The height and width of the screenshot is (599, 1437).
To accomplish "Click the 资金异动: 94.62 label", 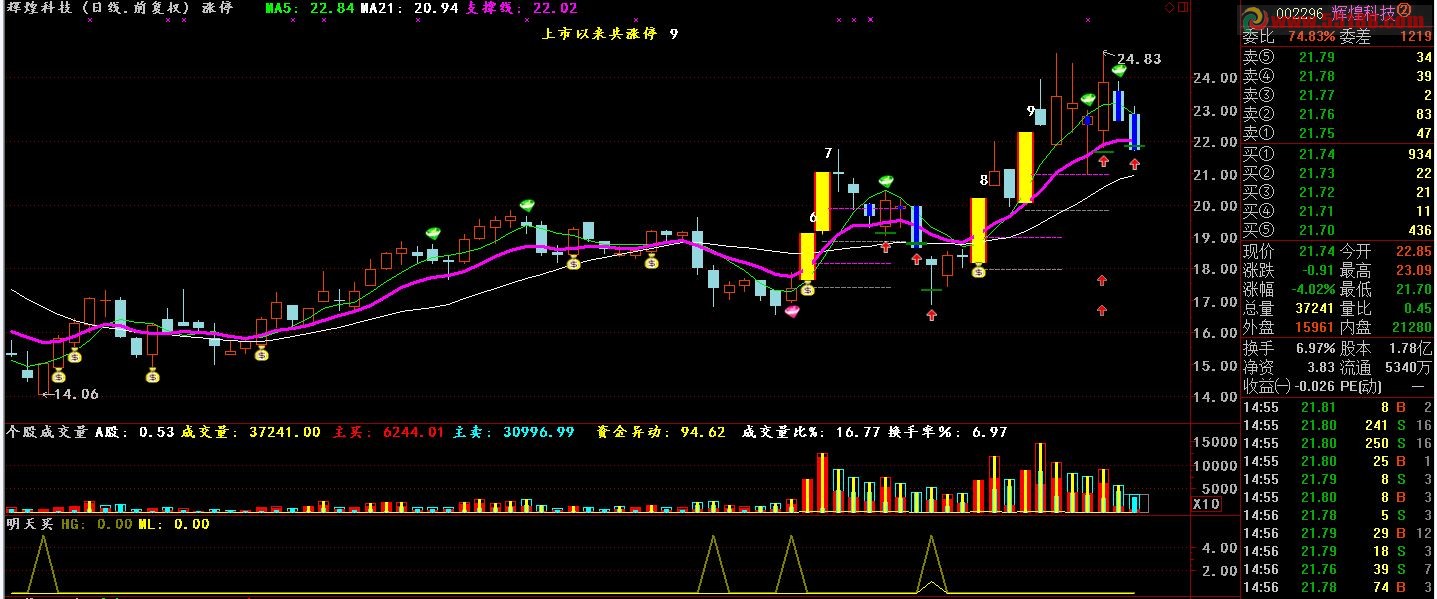I will pyautogui.click(x=661, y=432).
